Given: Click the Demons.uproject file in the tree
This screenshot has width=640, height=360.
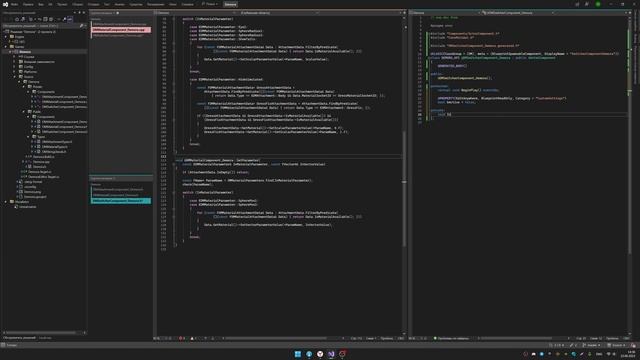Looking at the screenshot, I should pyautogui.click(x=36, y=197).
